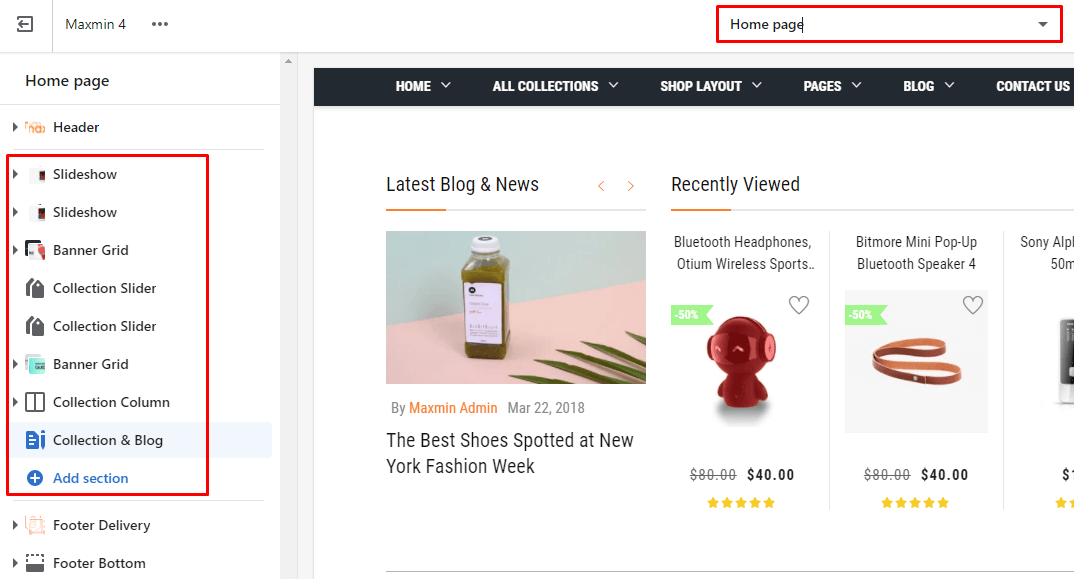1074x579 pixels.
Task: Expand the first Slideshow section
Action: click(x=15, y=175)
